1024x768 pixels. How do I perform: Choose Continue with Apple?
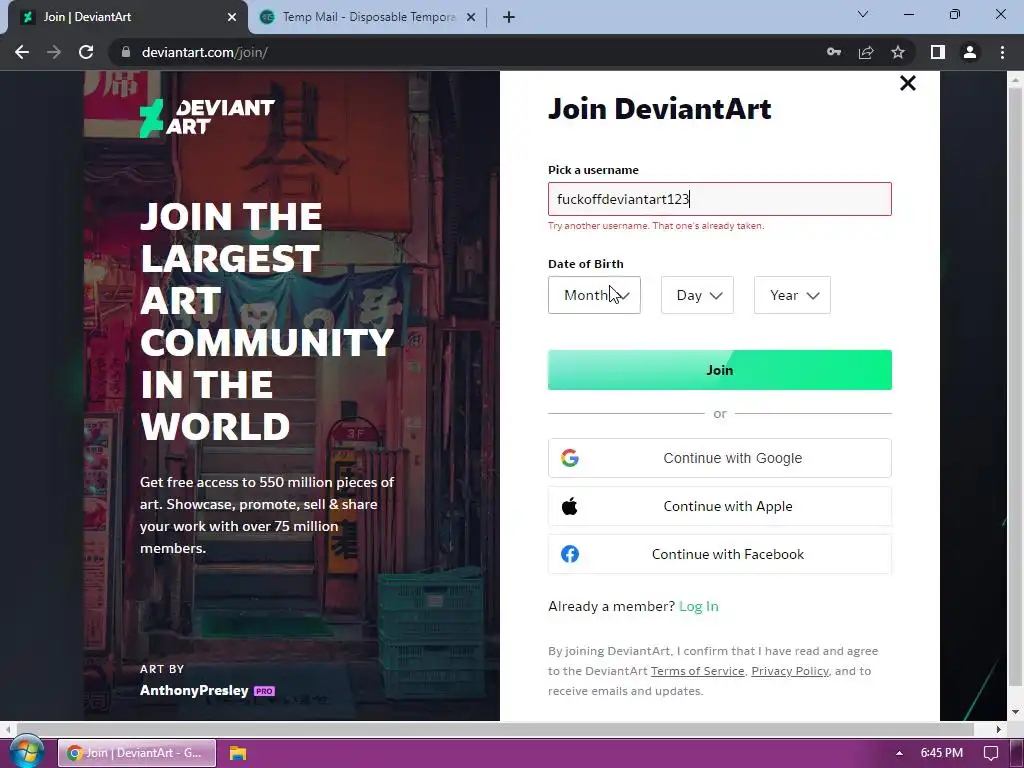[720, 506]
